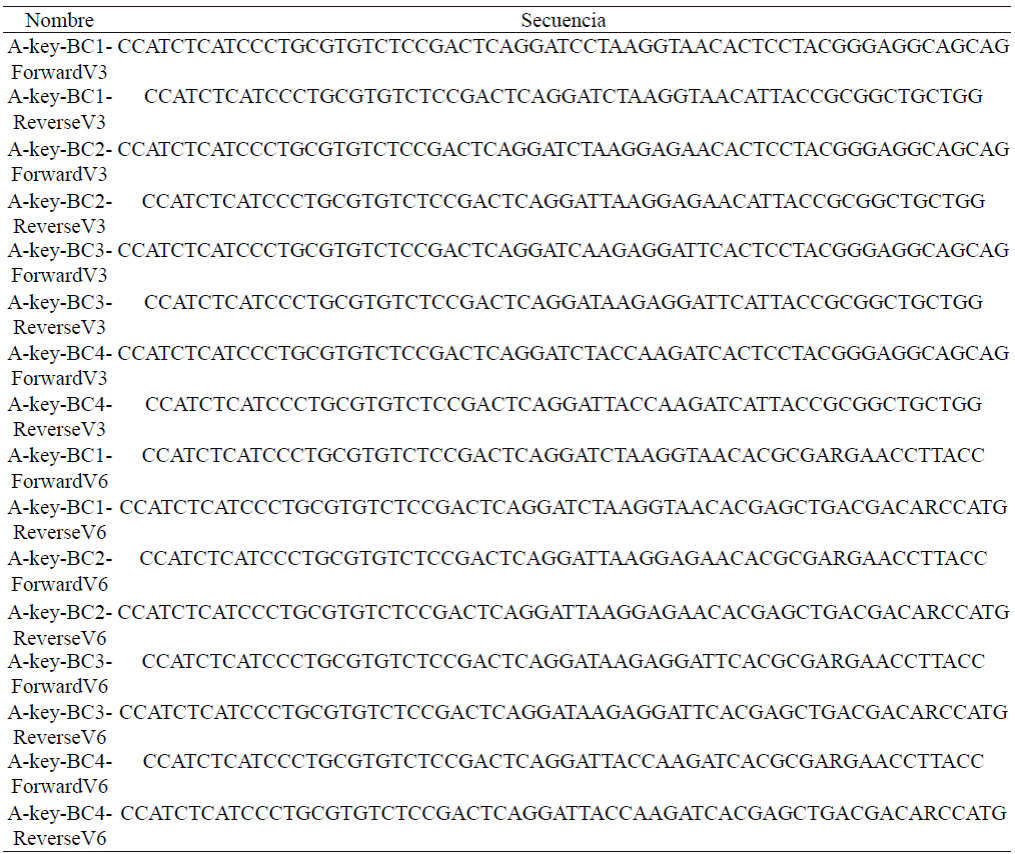
Task: Select the A-key-BC3-ForwardV6 name cell
Action: point(60,674)
